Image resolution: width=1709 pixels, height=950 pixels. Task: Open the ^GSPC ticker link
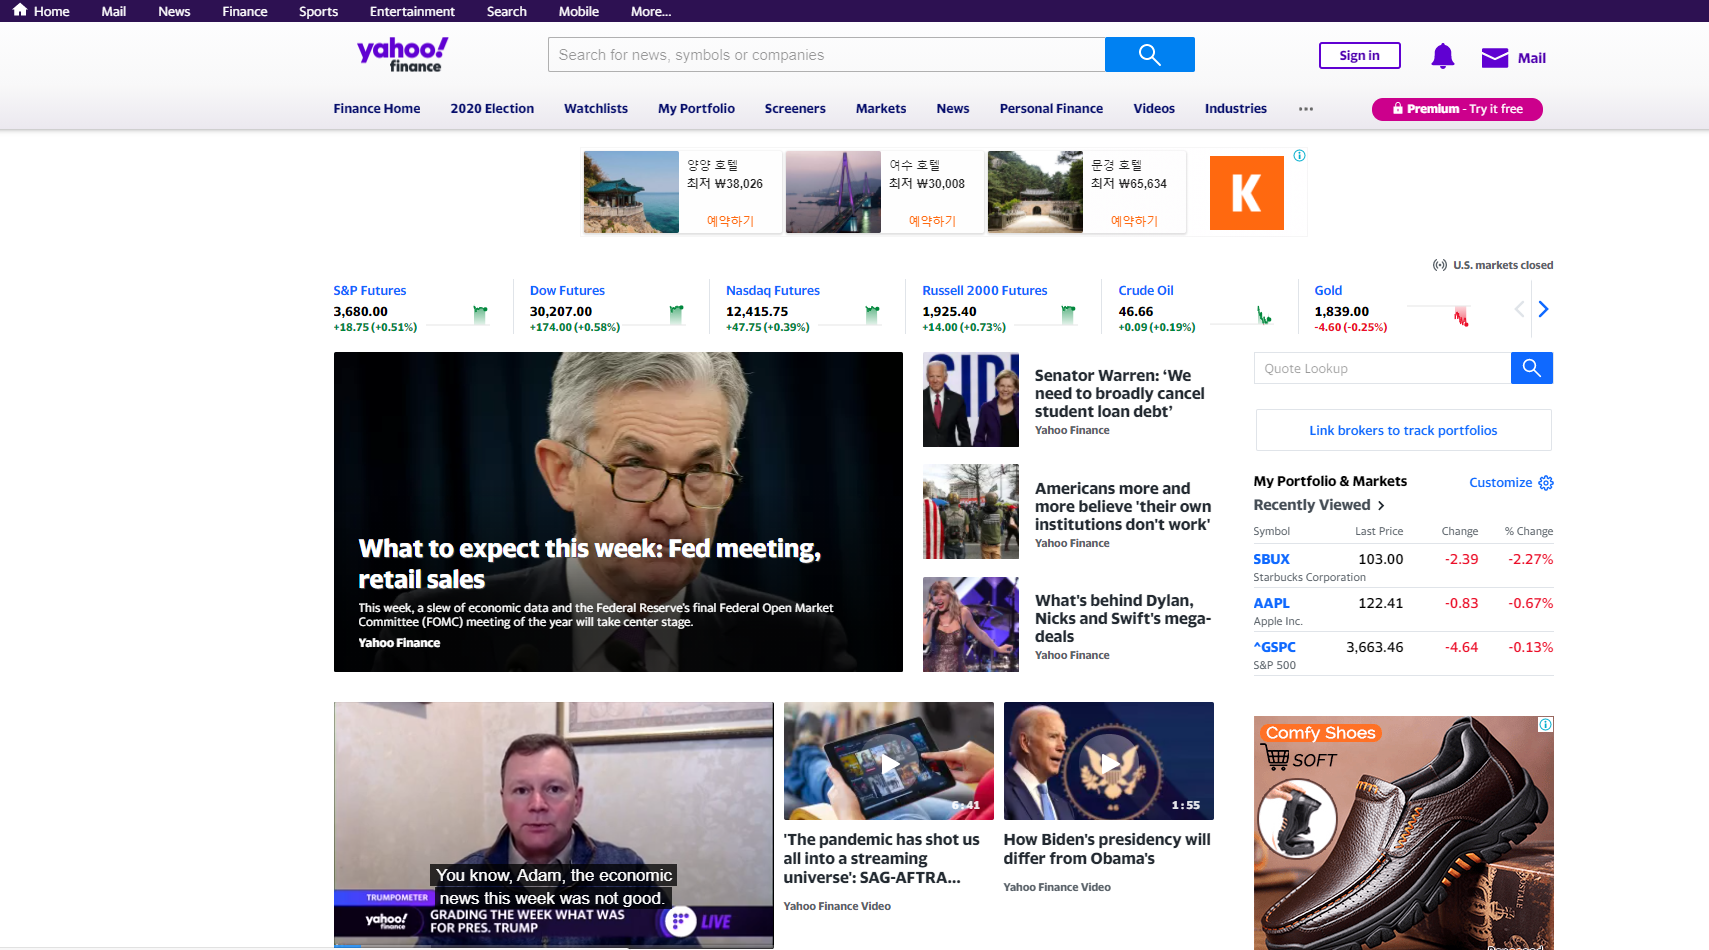1274,647
